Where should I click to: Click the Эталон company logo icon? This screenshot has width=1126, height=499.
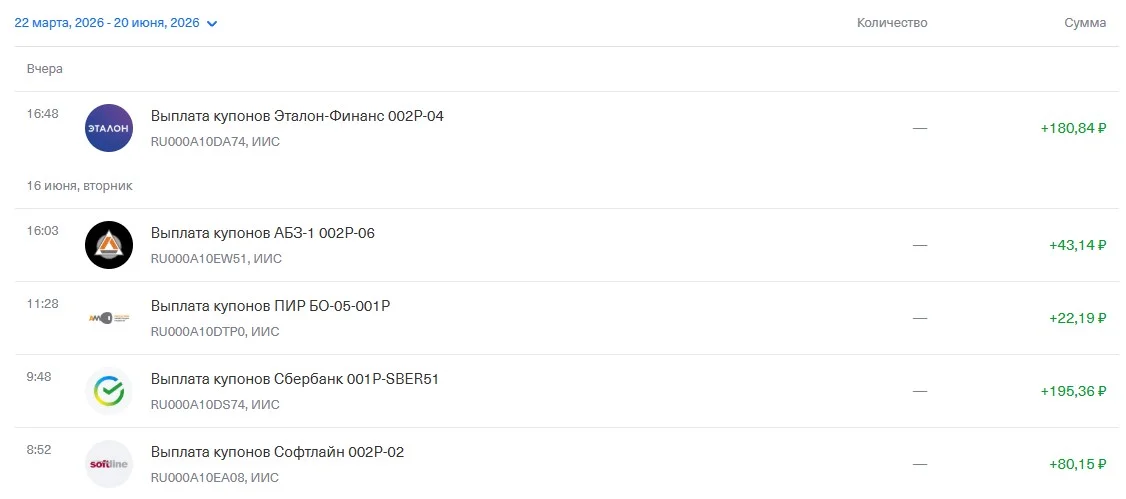(109, 128)
